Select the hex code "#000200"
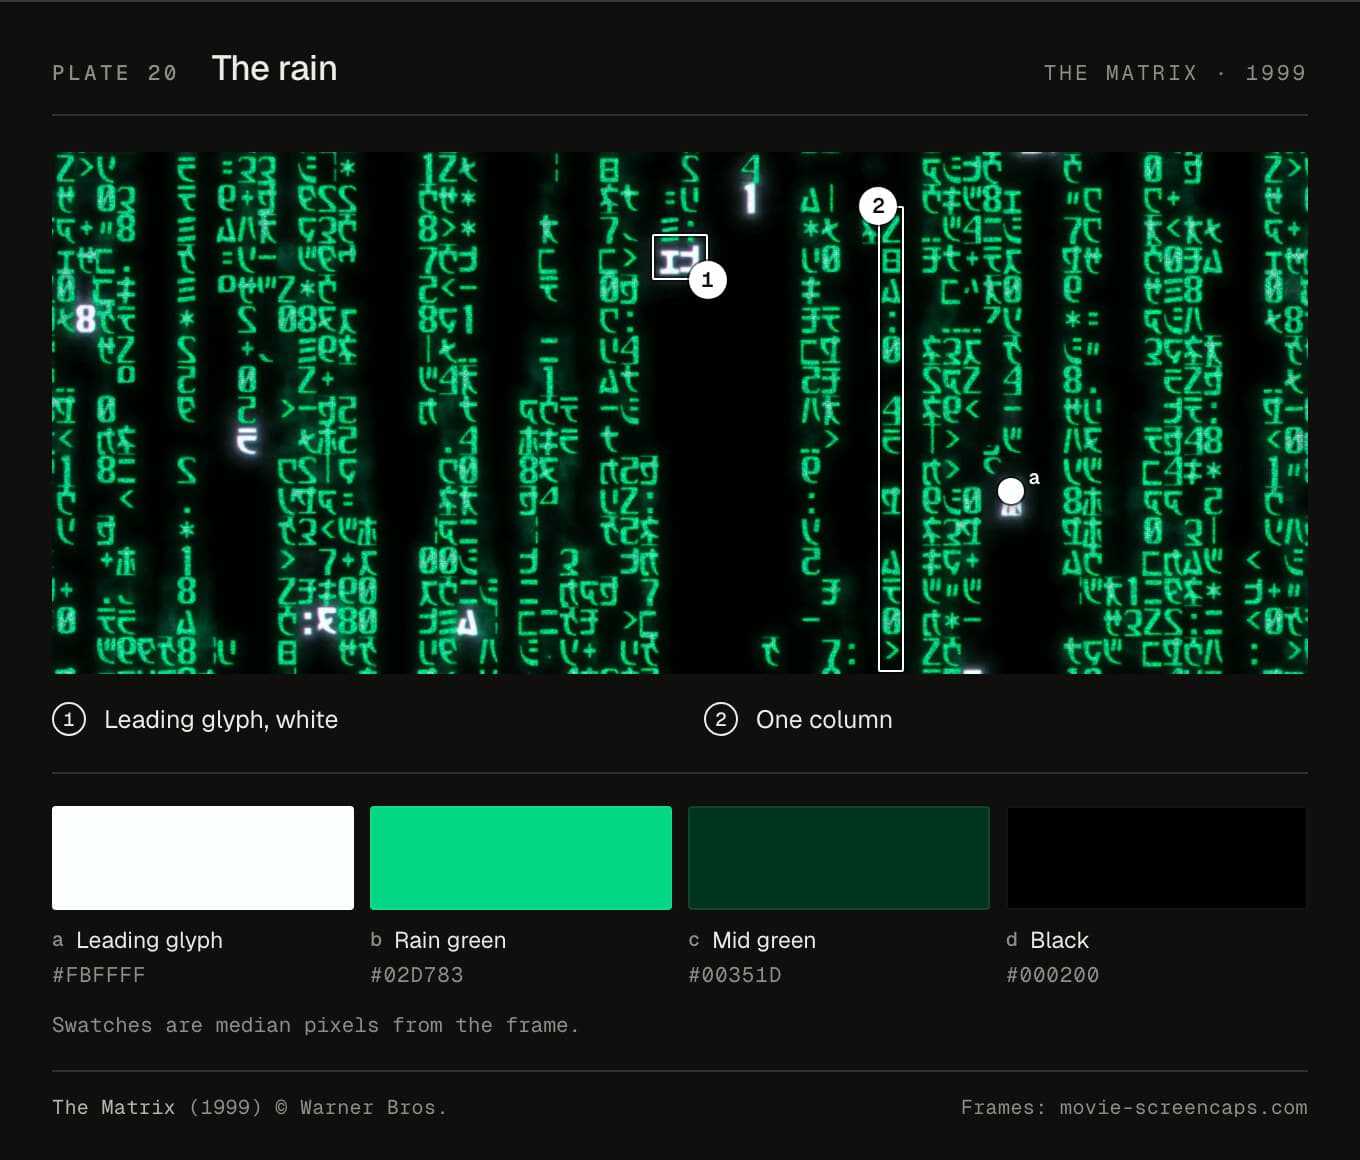The width and height of the screenshot is (1360, 1160). click(x=1053, y=975)
